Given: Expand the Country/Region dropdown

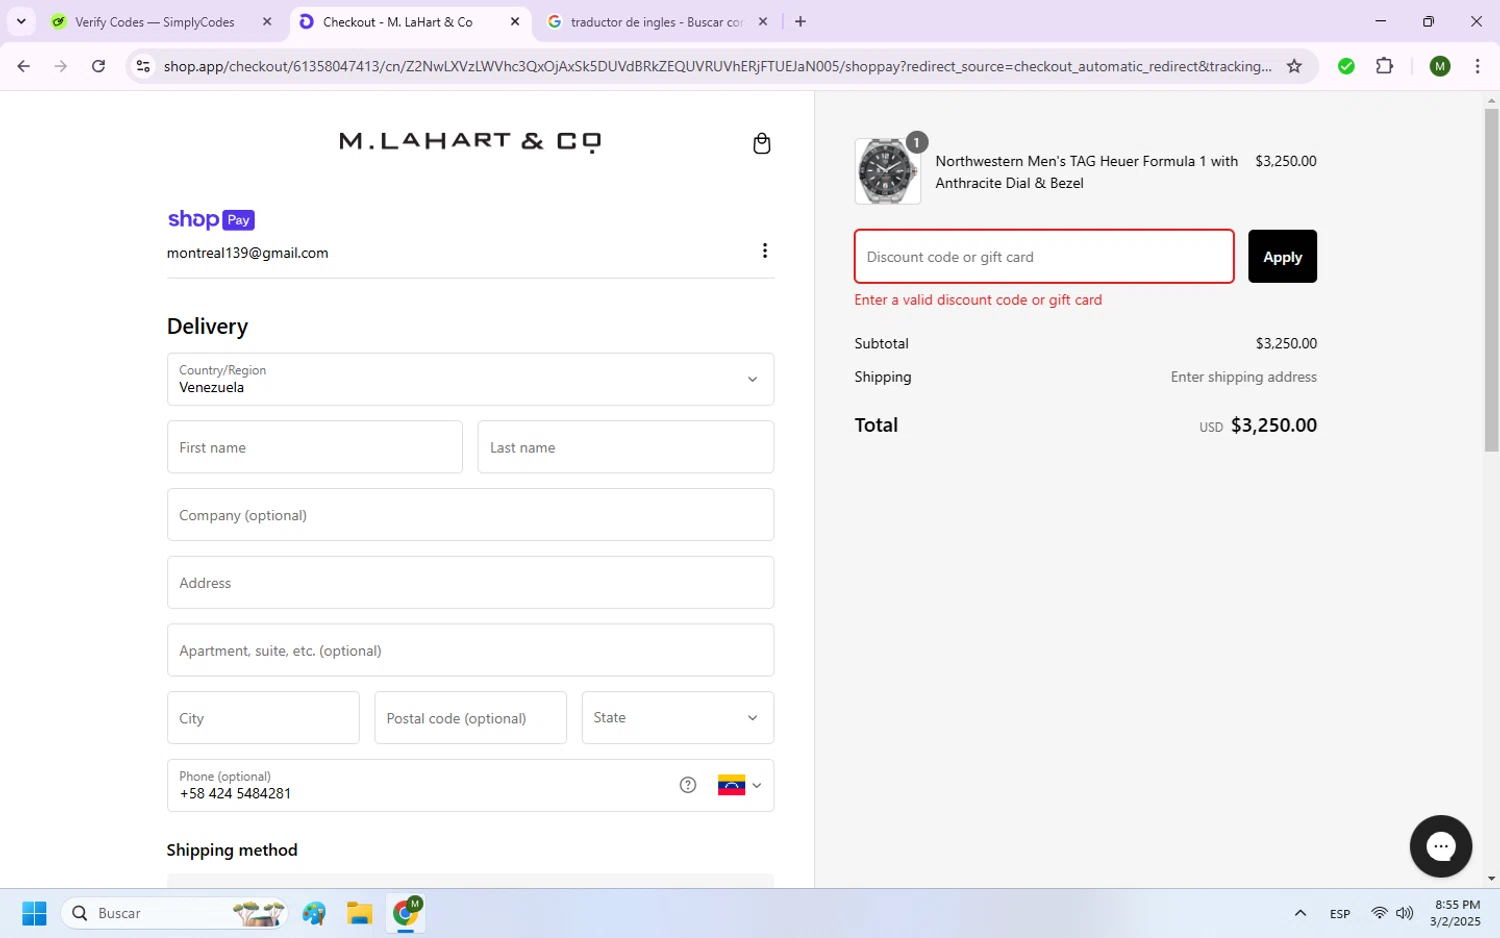Looking at the screenshot, I should [x=470, y=379].
